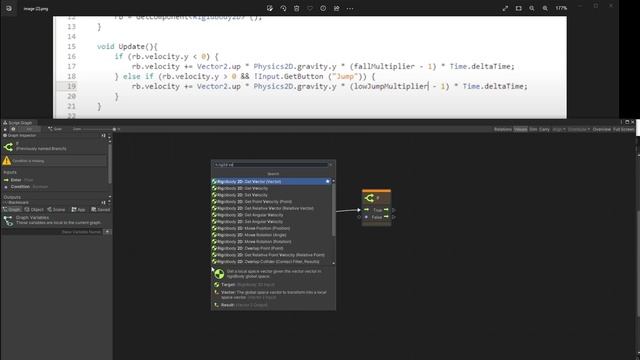
Task: Select Rigidbody 2D: Get Vector (Vector)
Action: (271, 181)
